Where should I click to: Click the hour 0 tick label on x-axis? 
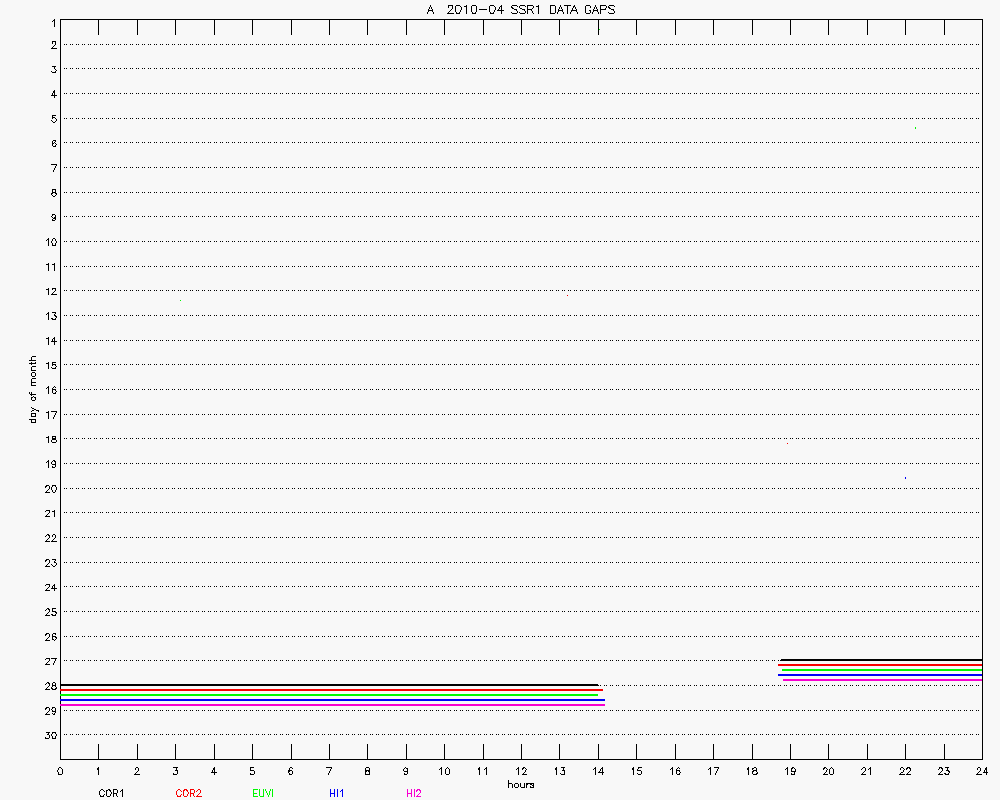click(x=60, y=771)
